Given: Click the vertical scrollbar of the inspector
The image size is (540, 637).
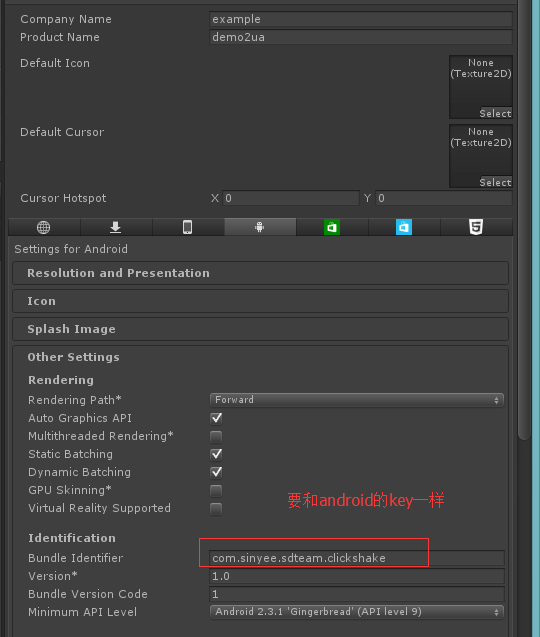Looking at the screenshot, I should (x=525, y=219).
